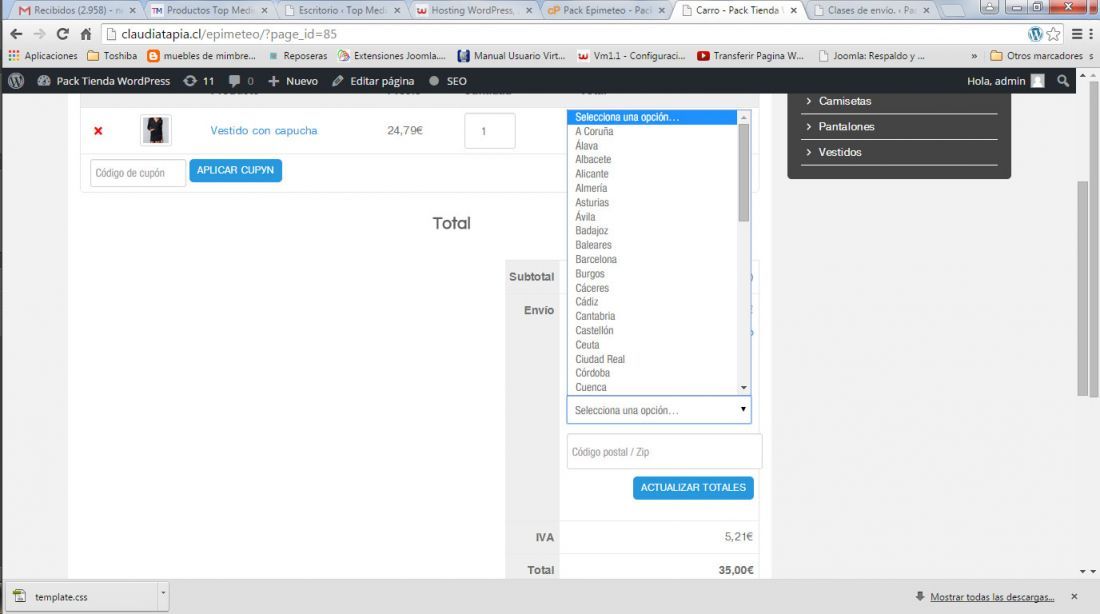
Task: Bookmark this page with the star icon
Action: point(1053,34)
